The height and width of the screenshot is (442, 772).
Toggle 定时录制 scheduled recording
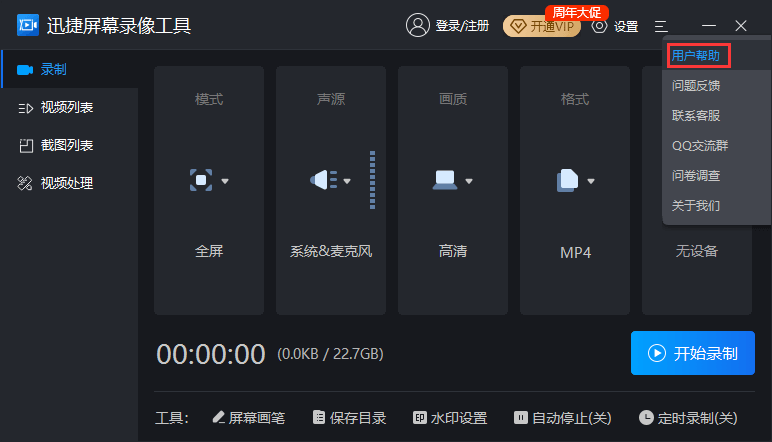tap(688, 417)
